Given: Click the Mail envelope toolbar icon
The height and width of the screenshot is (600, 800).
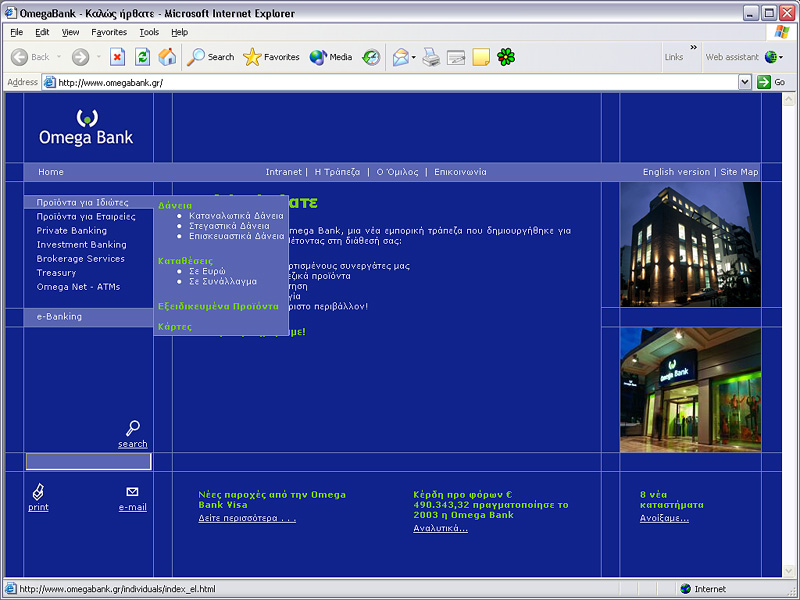Looking at the screenshot, I should click(401, 57).
